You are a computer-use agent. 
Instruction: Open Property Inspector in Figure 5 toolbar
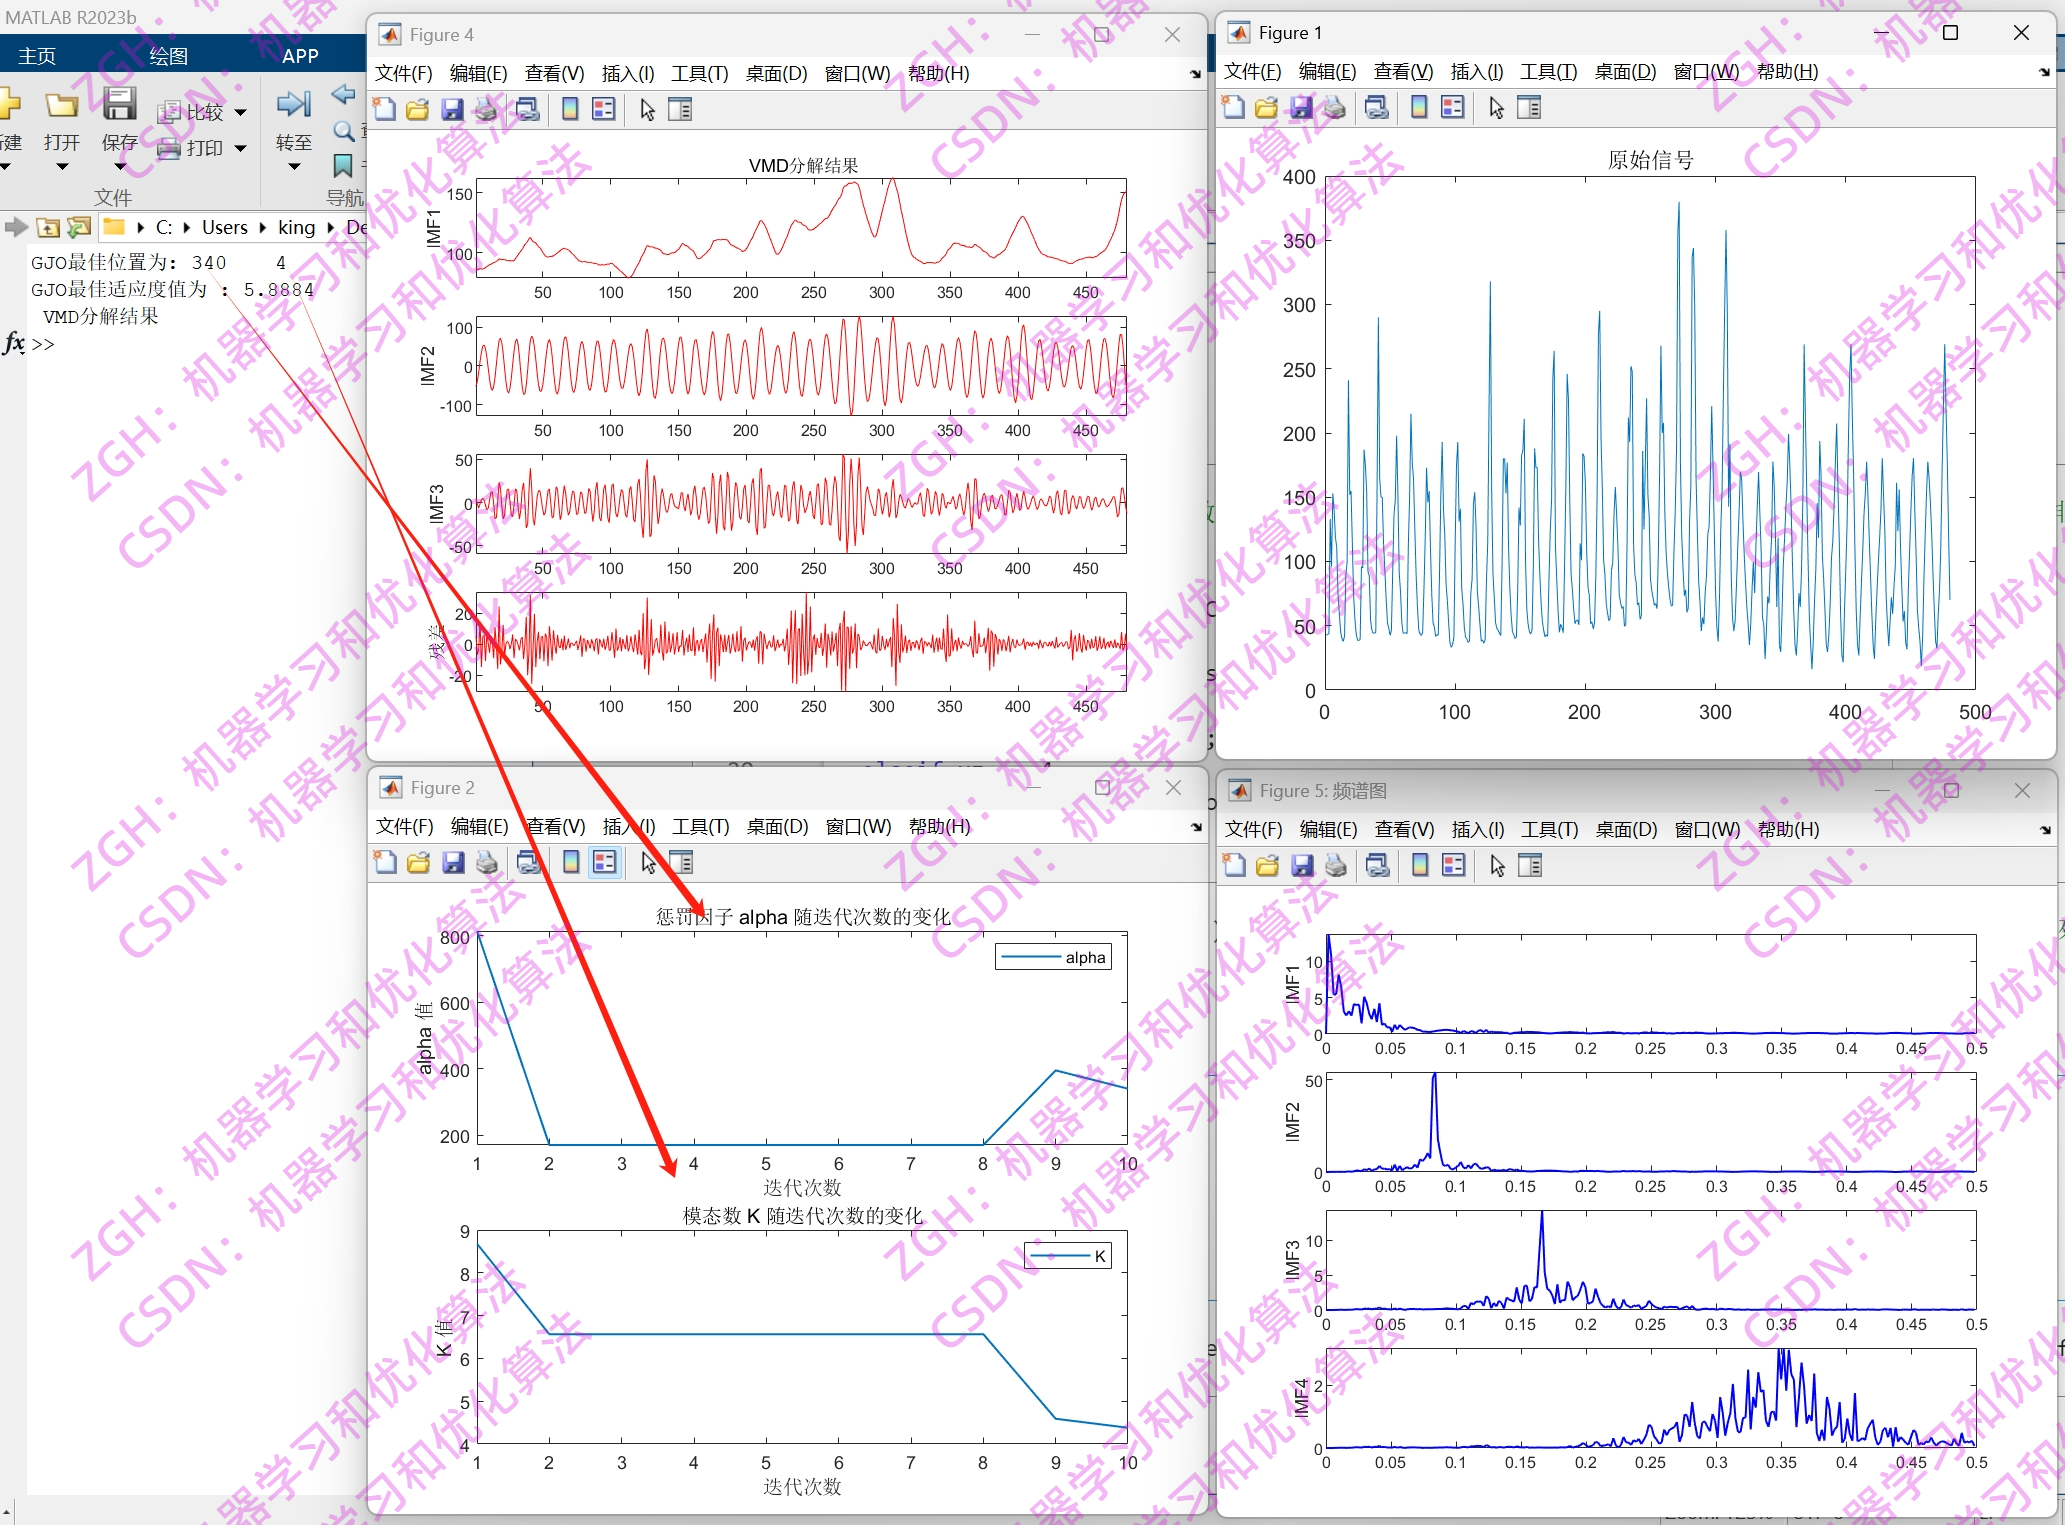point(1530,866)
